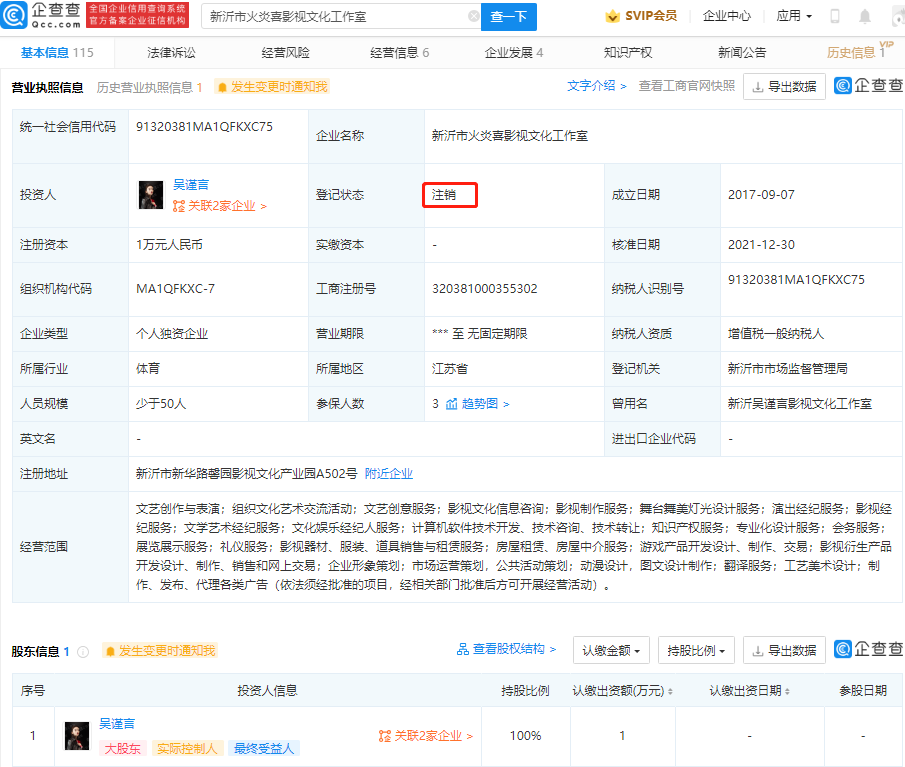
Task: Open SVIP会员 link
Action: 650,16
